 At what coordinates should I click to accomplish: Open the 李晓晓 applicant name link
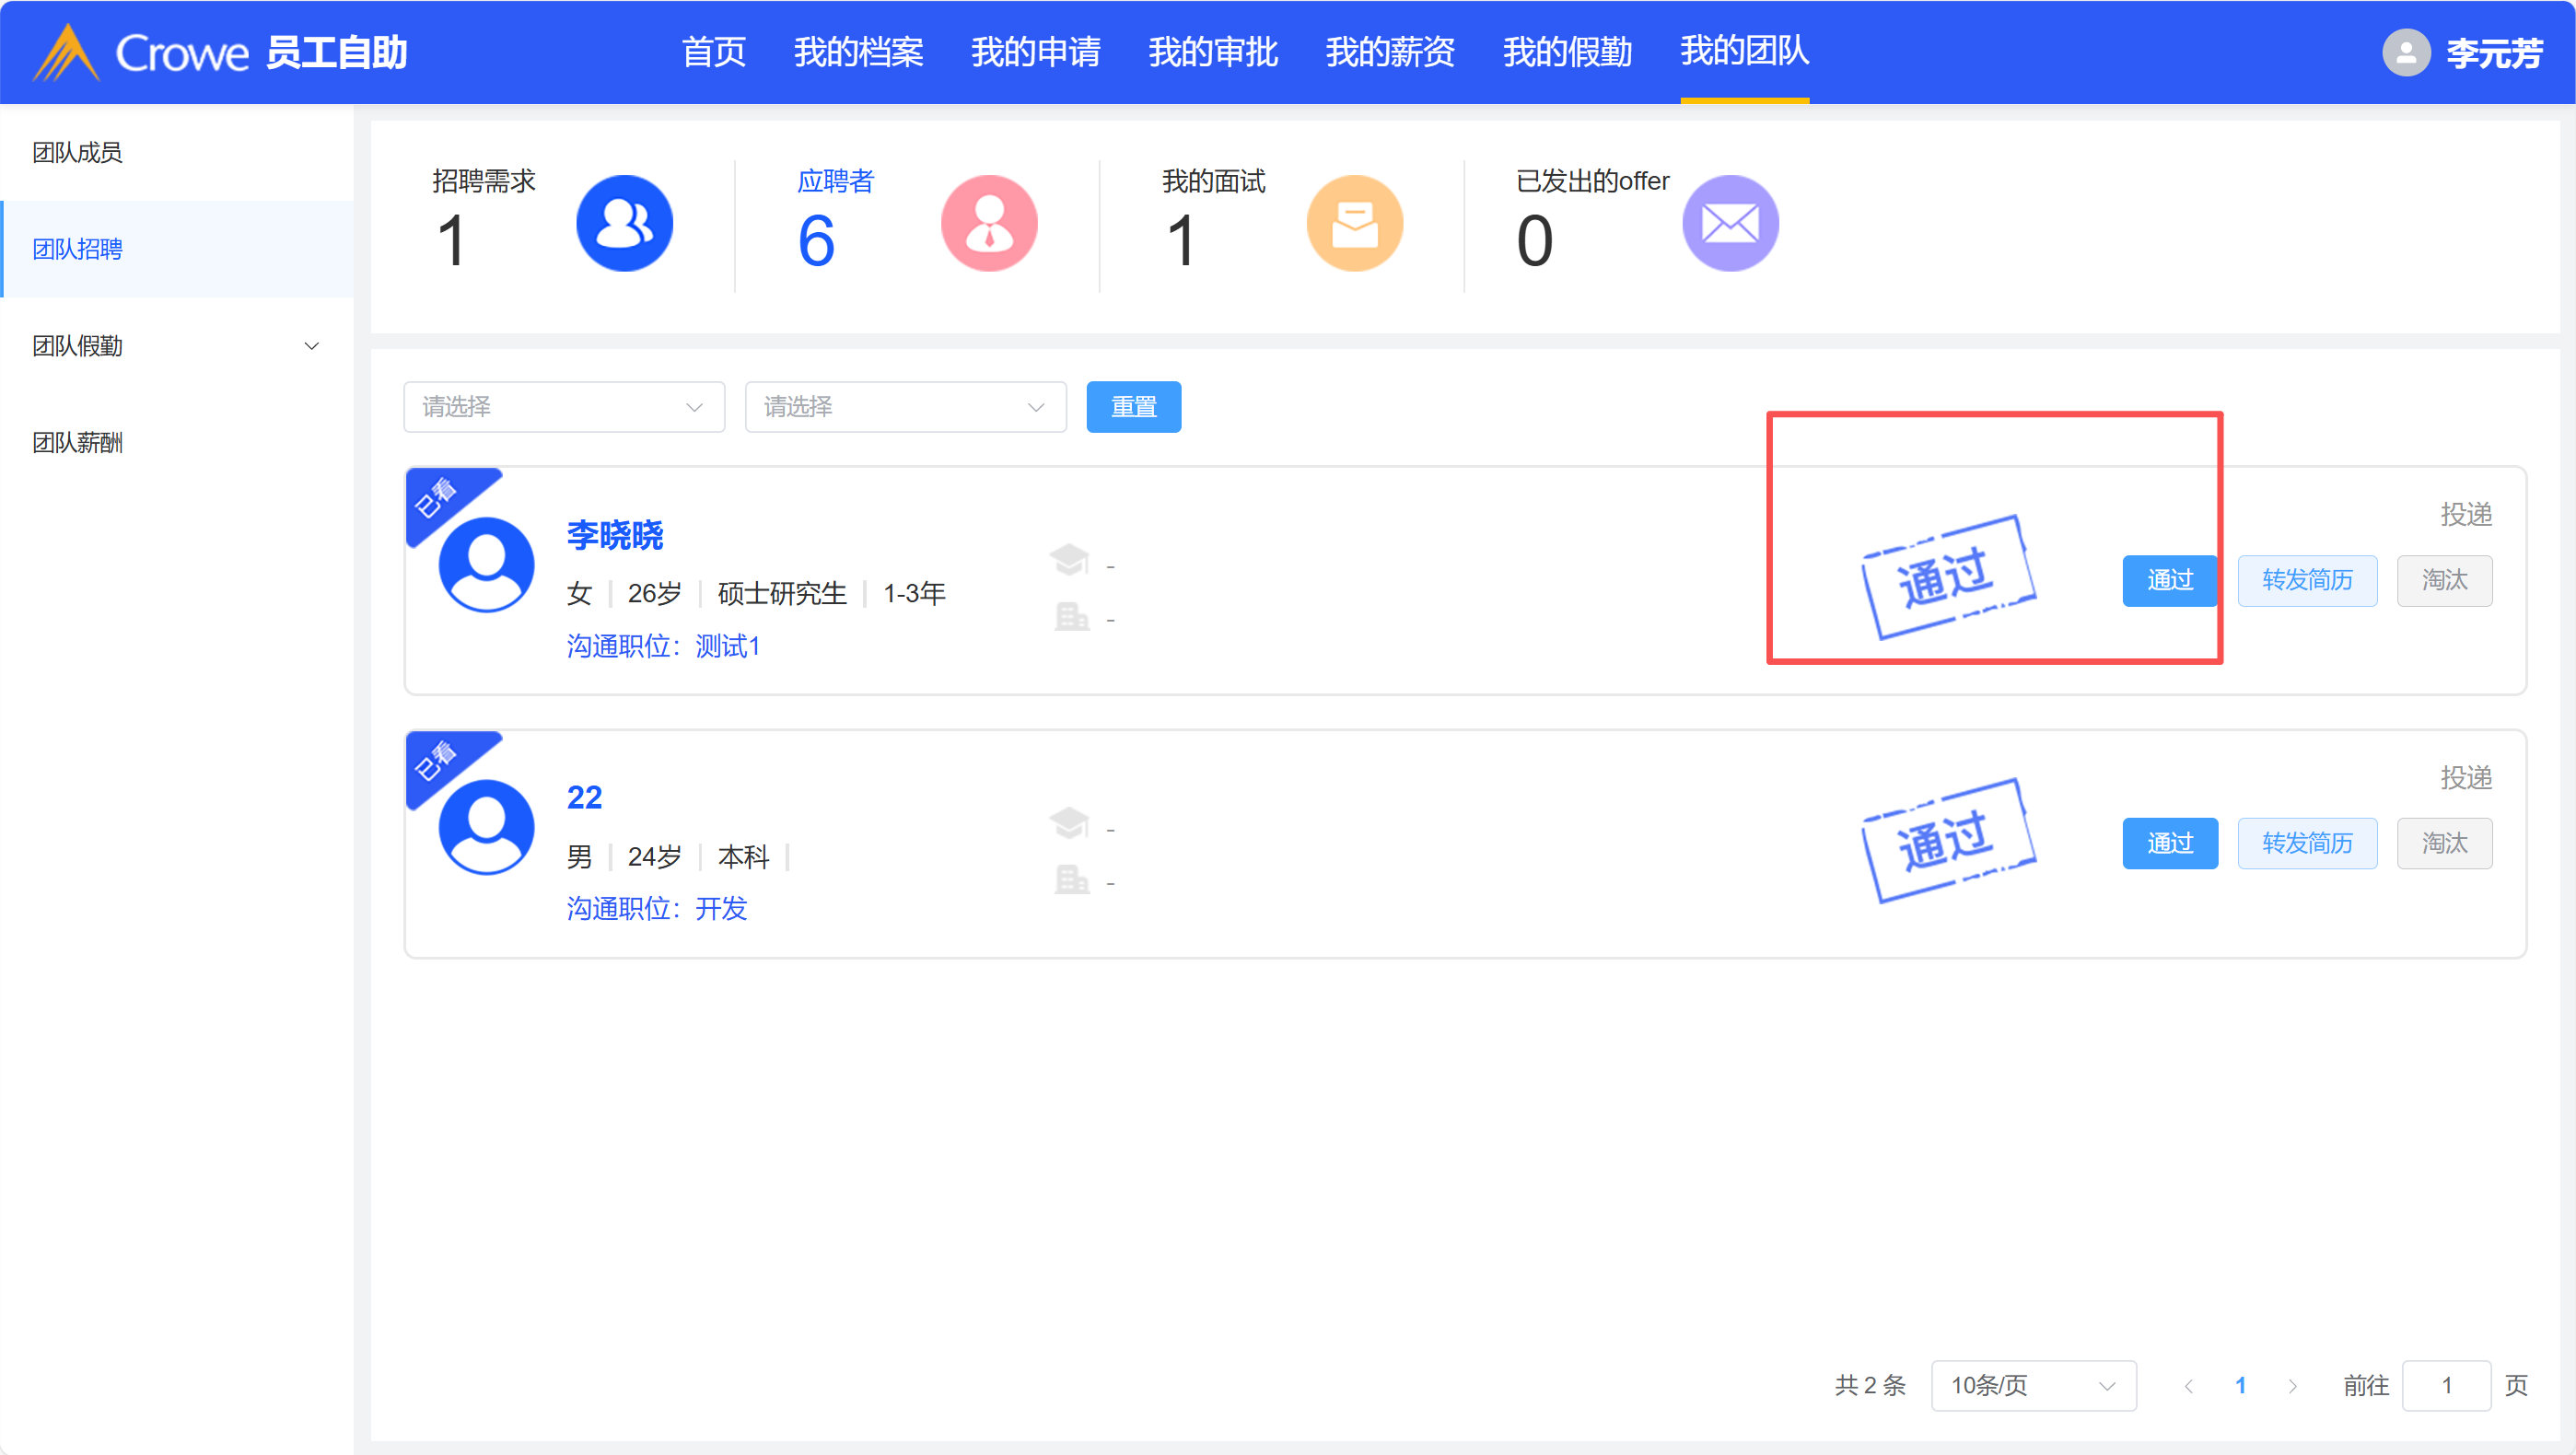614,535
